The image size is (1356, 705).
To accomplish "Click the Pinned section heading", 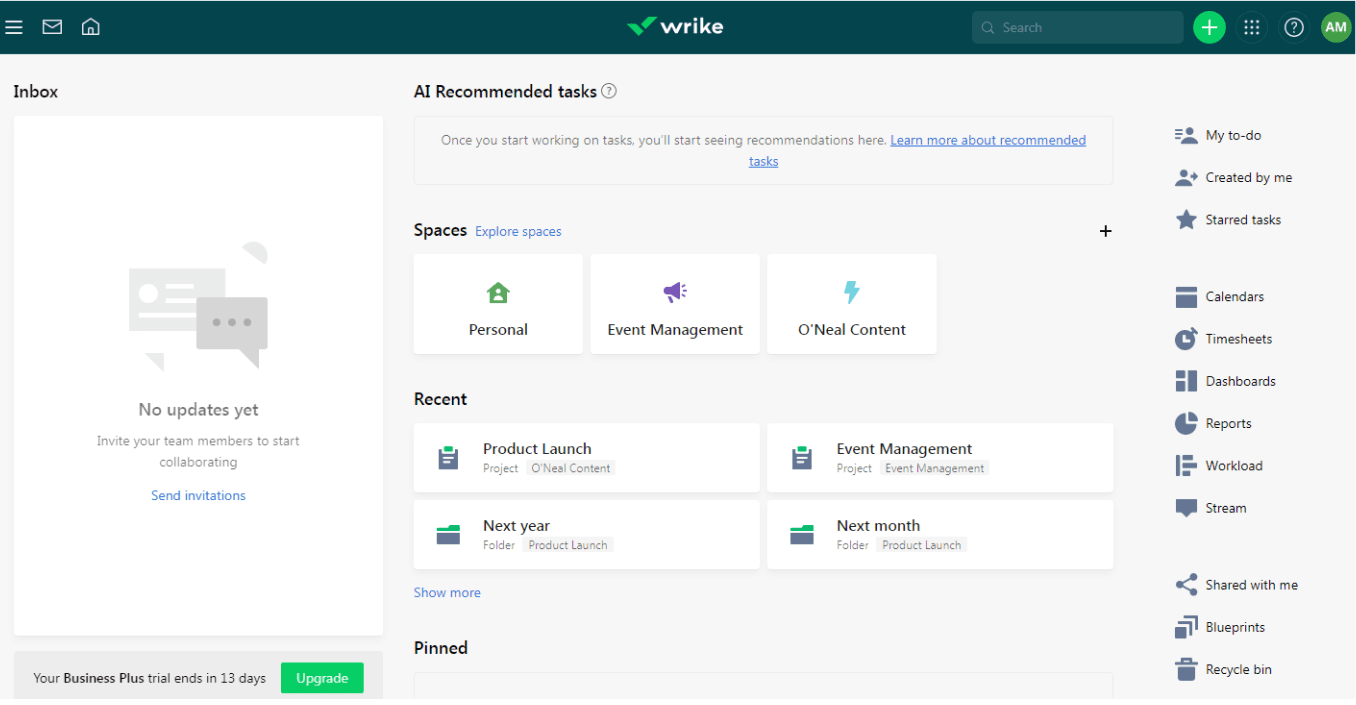I will [x=441, y=648].
